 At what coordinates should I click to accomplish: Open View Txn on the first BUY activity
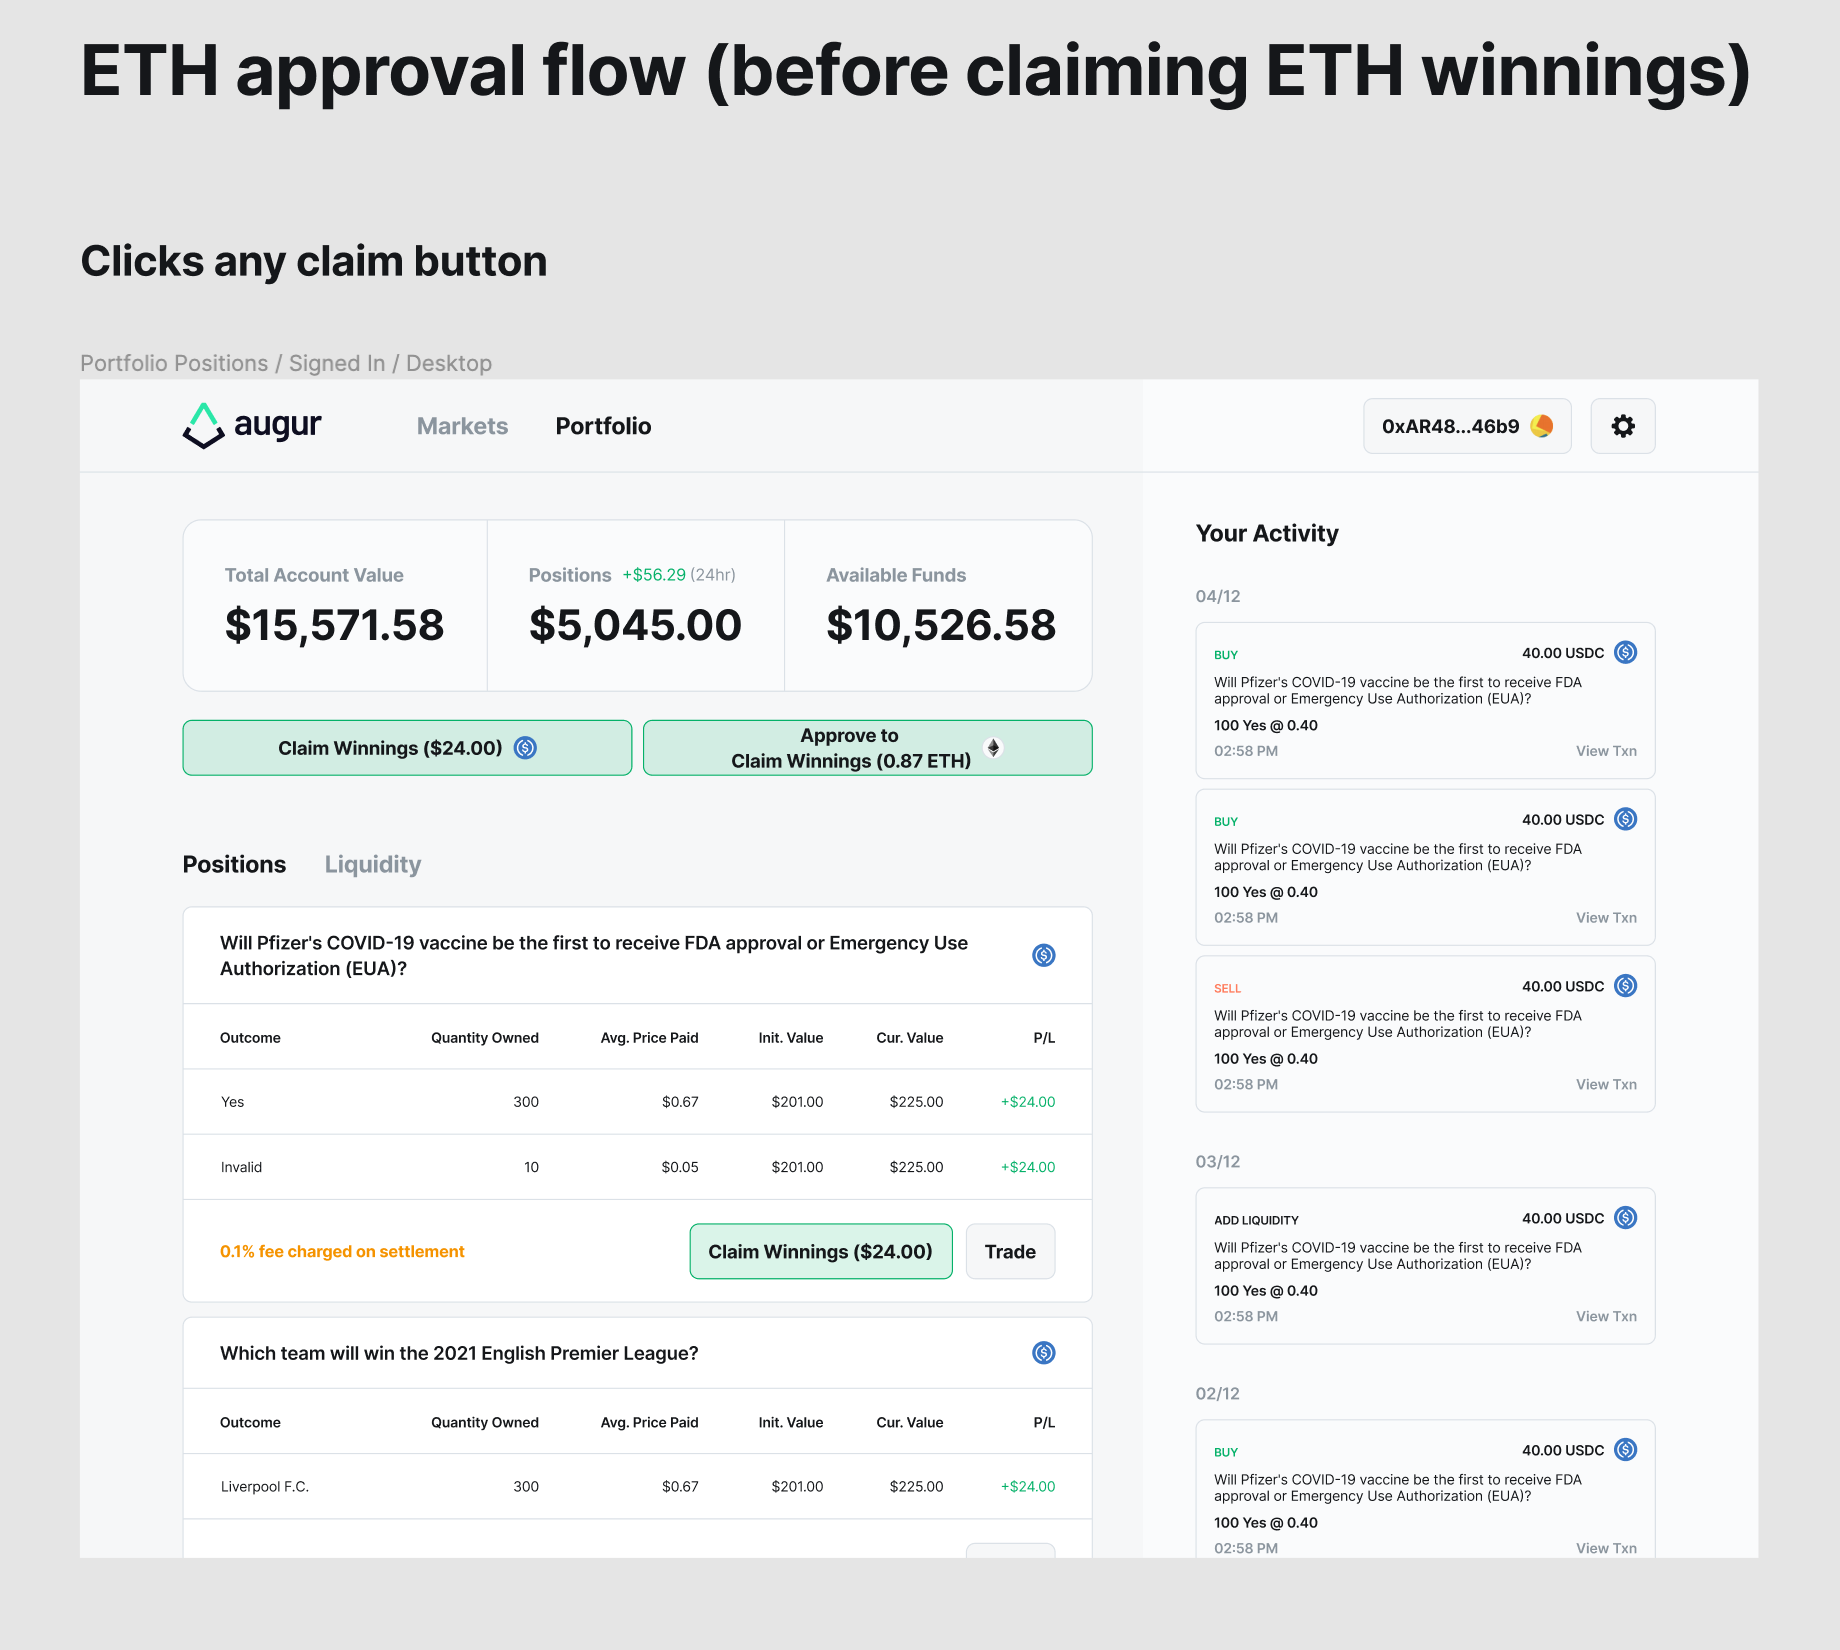[x=1605, y=750]
